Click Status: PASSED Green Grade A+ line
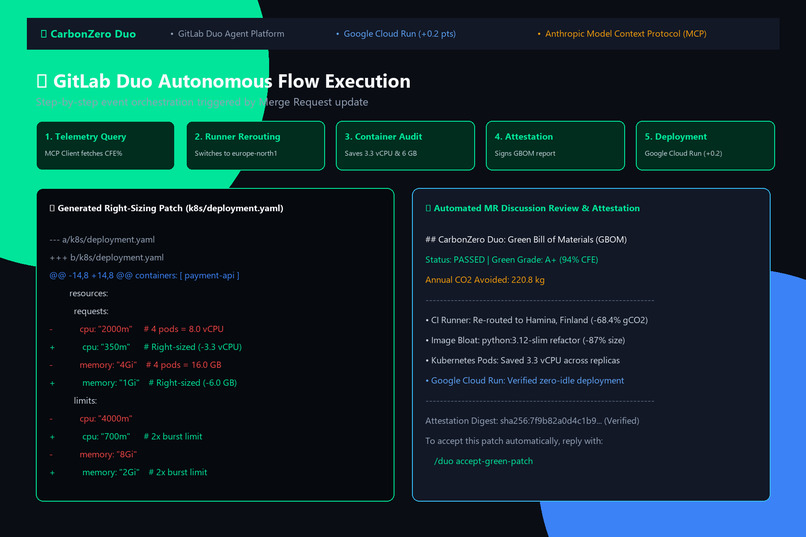Viewport: 806px width, 537px height. pyautogui.click(x=511, y=260)
